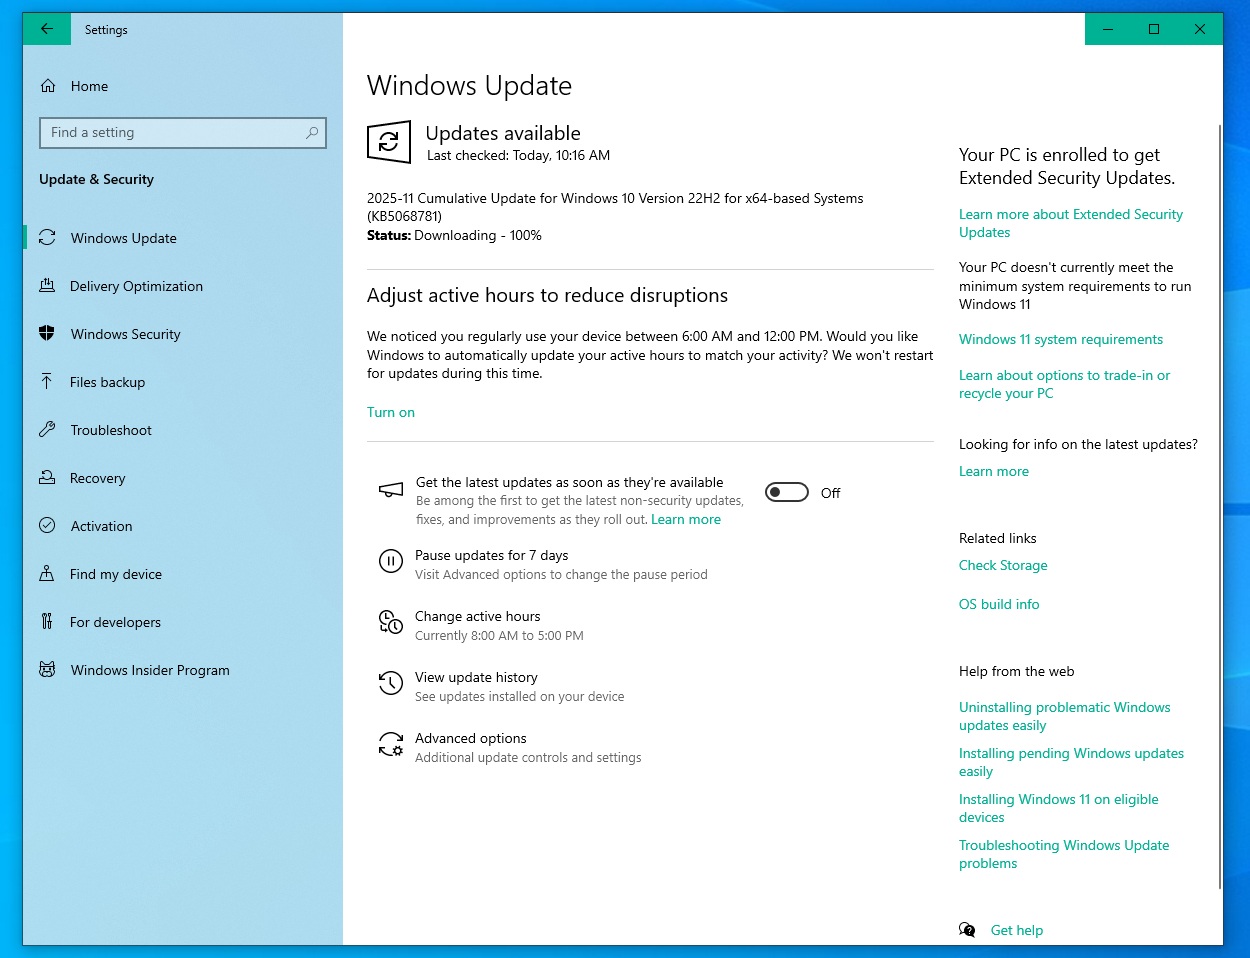Enable getting the latest updates immediately
The height and width of the screenshot is (958, 1250).
786,492
